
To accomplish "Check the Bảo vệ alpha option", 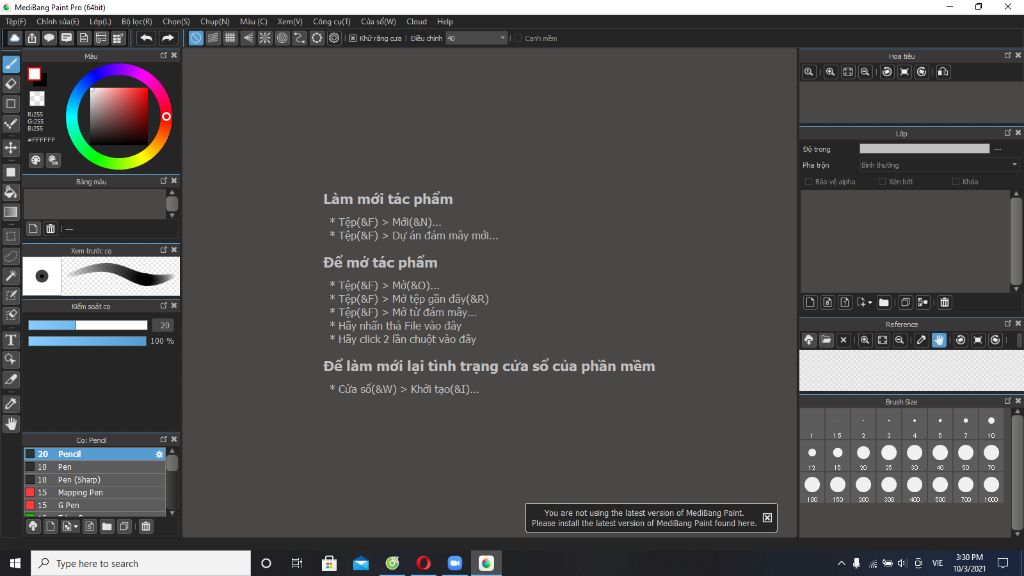I will pos(808,182).
